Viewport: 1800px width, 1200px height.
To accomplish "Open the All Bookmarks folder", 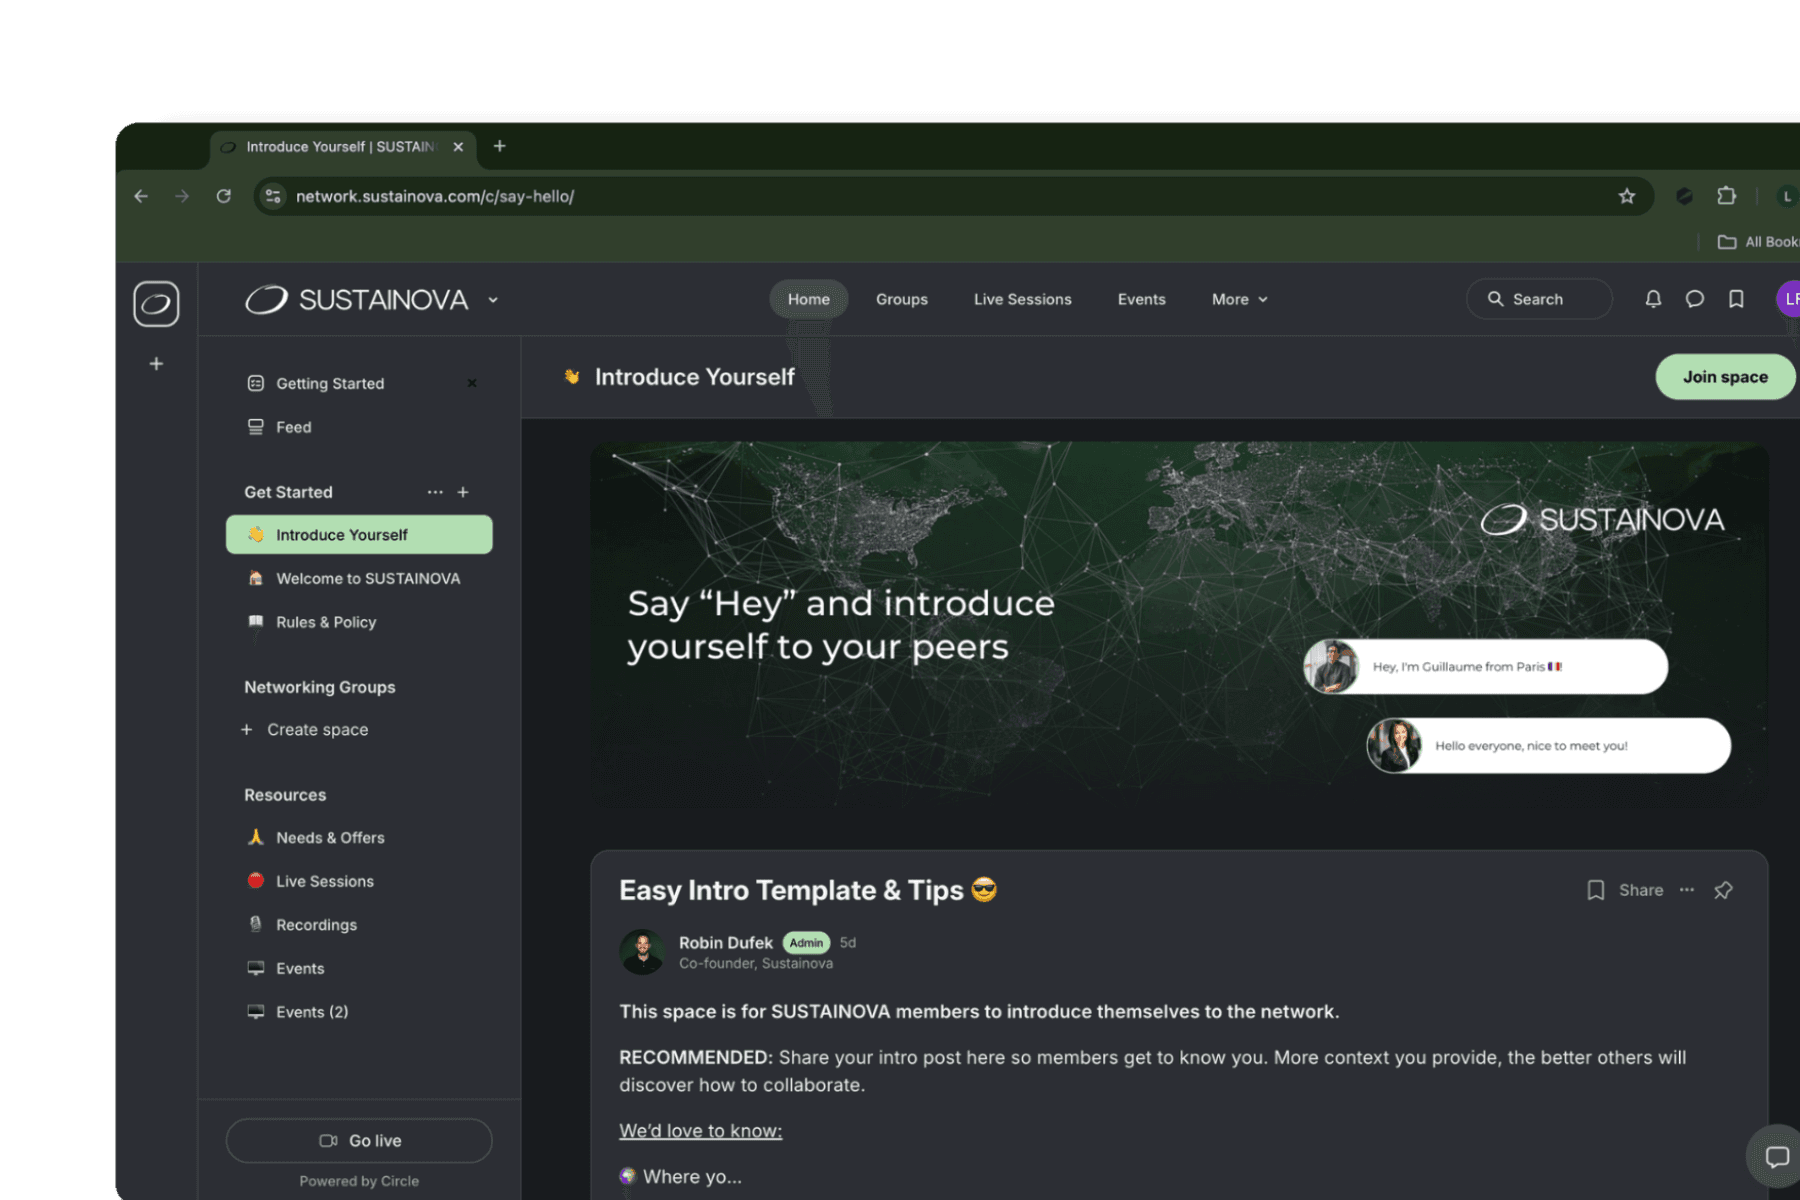I will click(1757, 242).
